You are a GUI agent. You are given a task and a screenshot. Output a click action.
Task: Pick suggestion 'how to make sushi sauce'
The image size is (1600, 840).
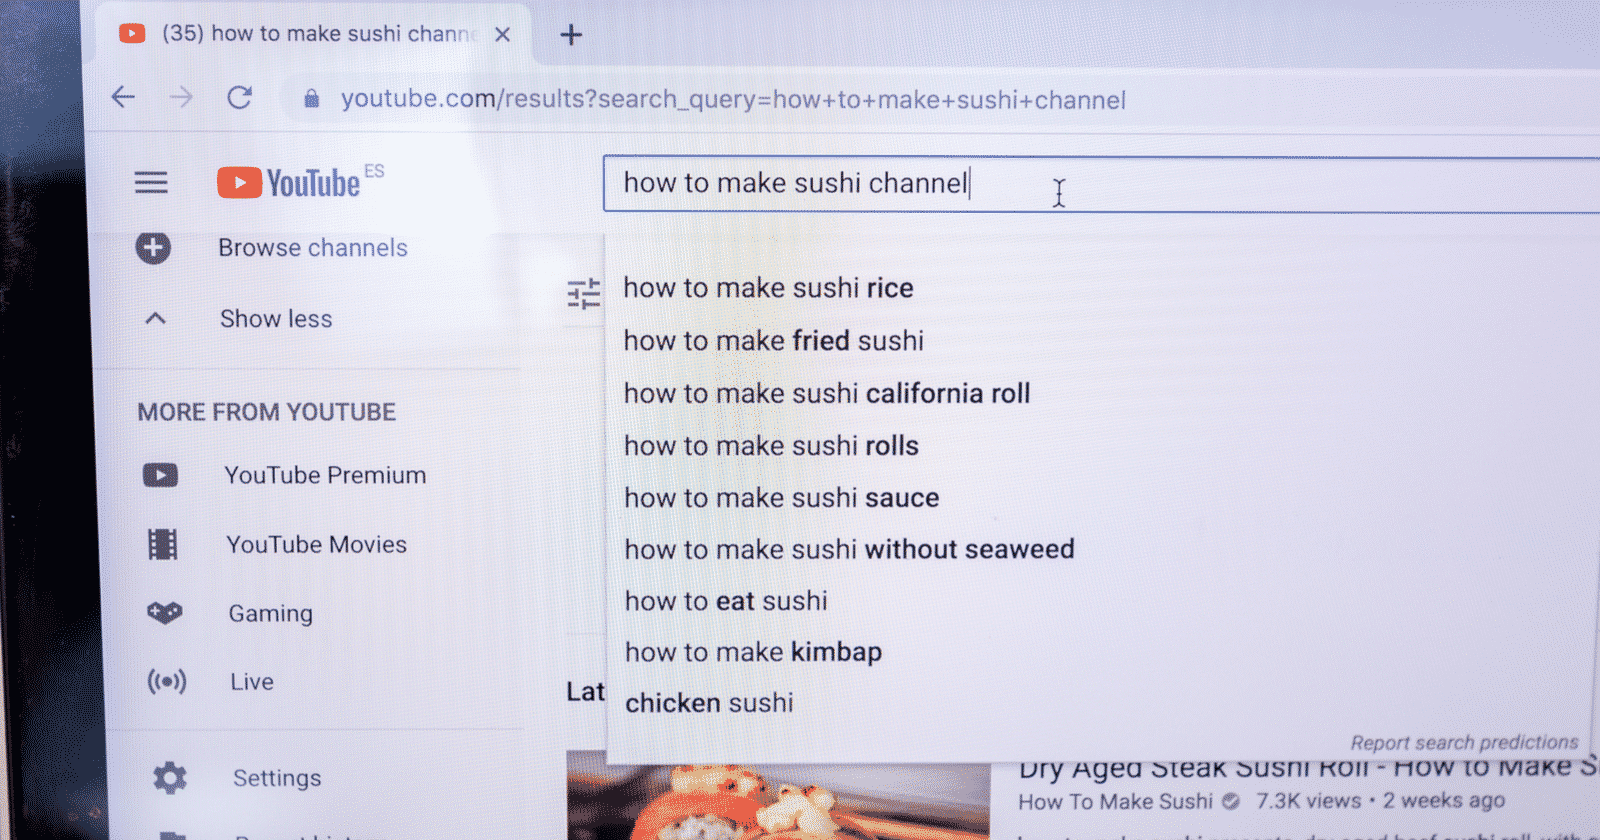(781, 497)
